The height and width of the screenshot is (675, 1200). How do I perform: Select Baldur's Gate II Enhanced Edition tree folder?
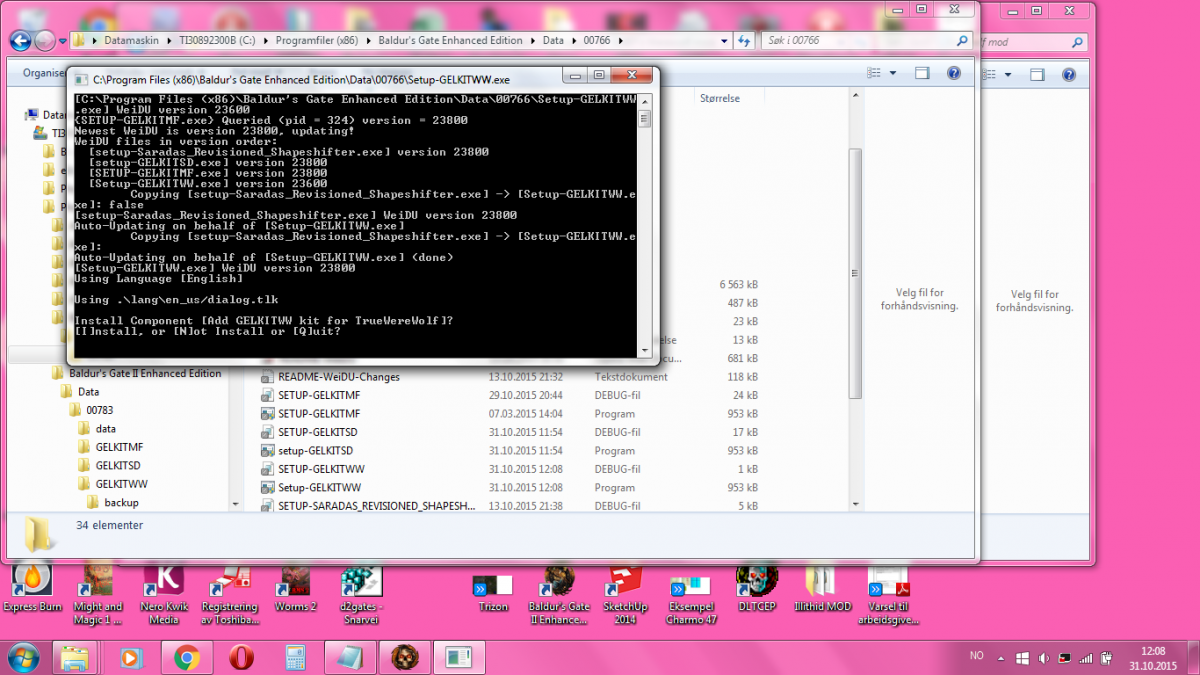[x=145, y=373]
